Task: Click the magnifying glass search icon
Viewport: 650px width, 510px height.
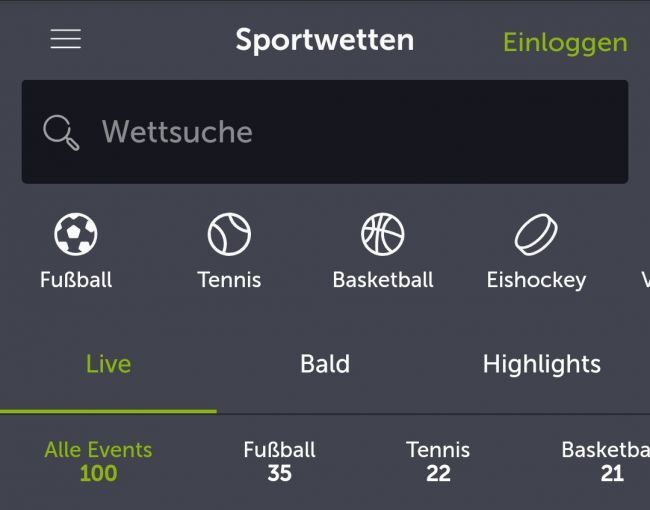Action: point(61,132)
